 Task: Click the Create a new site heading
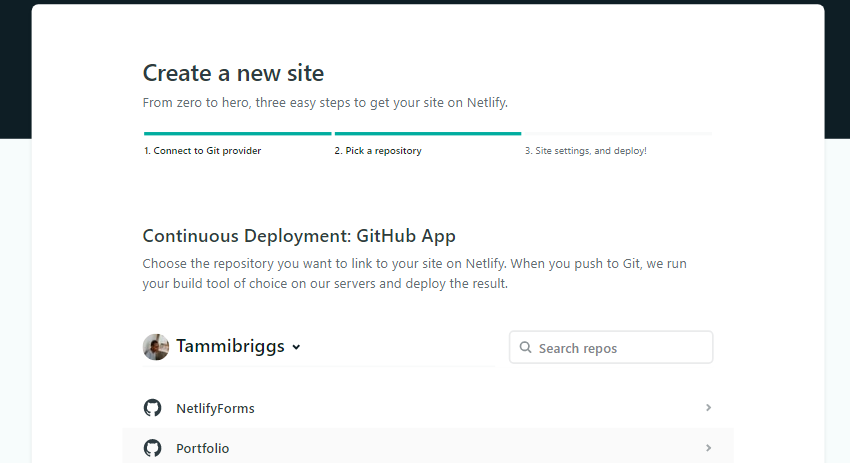233,73
